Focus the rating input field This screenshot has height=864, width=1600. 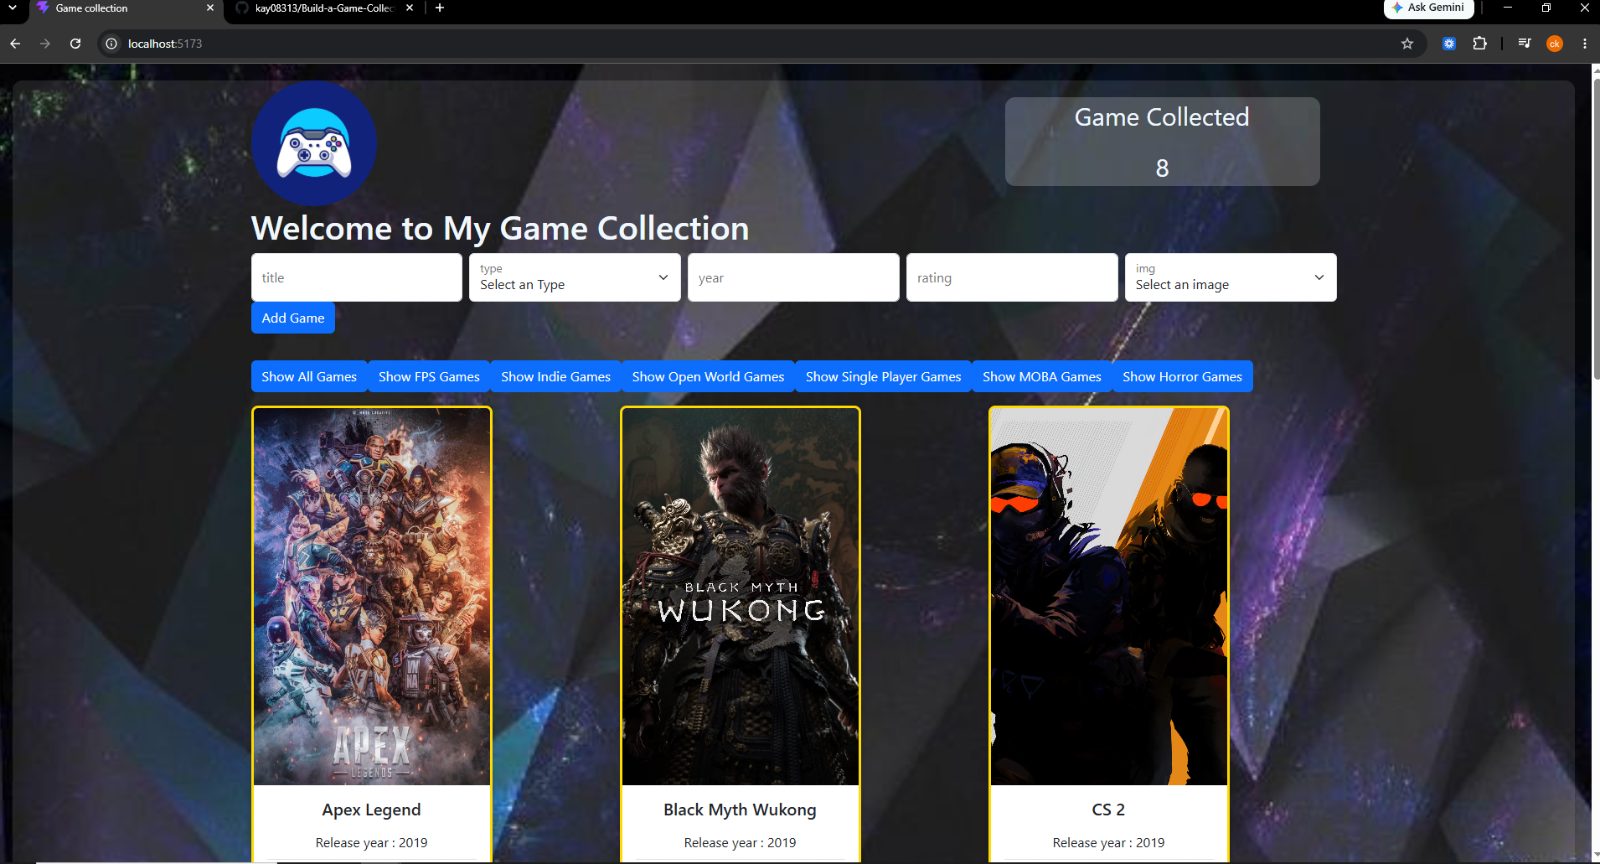[x=1012, y=277]
